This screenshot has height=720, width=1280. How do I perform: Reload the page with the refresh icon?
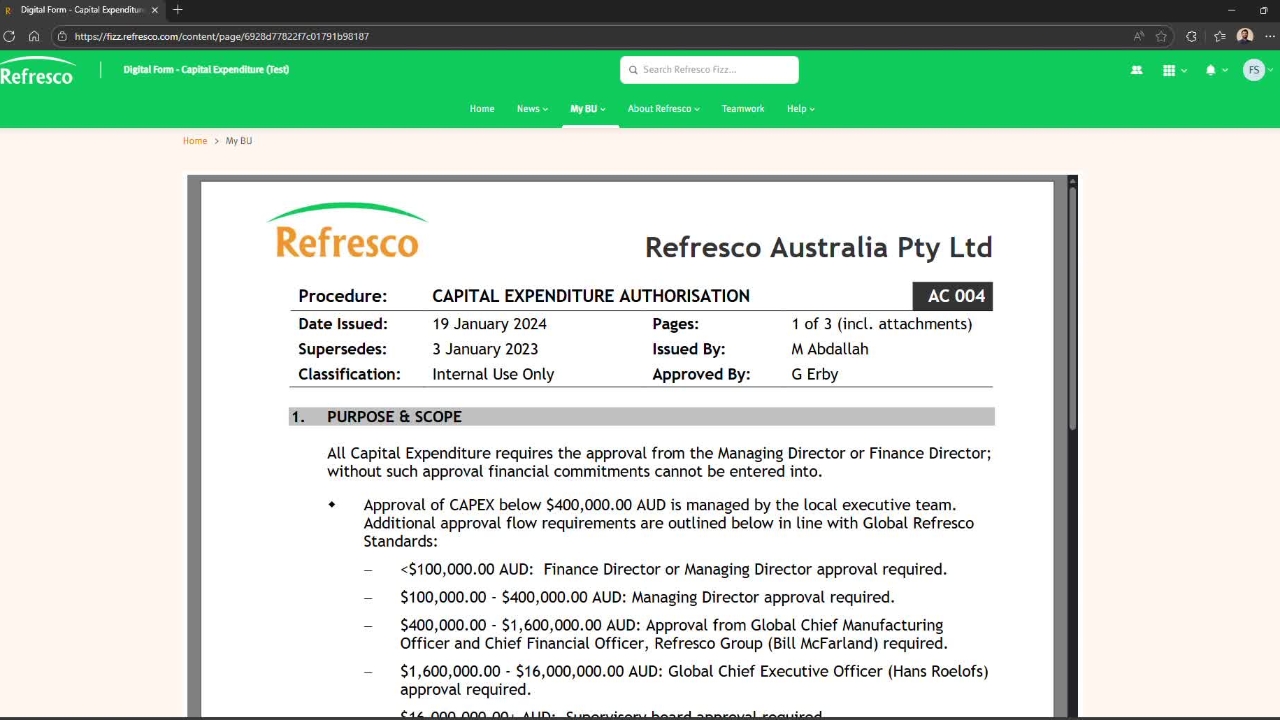coord(9,36)
